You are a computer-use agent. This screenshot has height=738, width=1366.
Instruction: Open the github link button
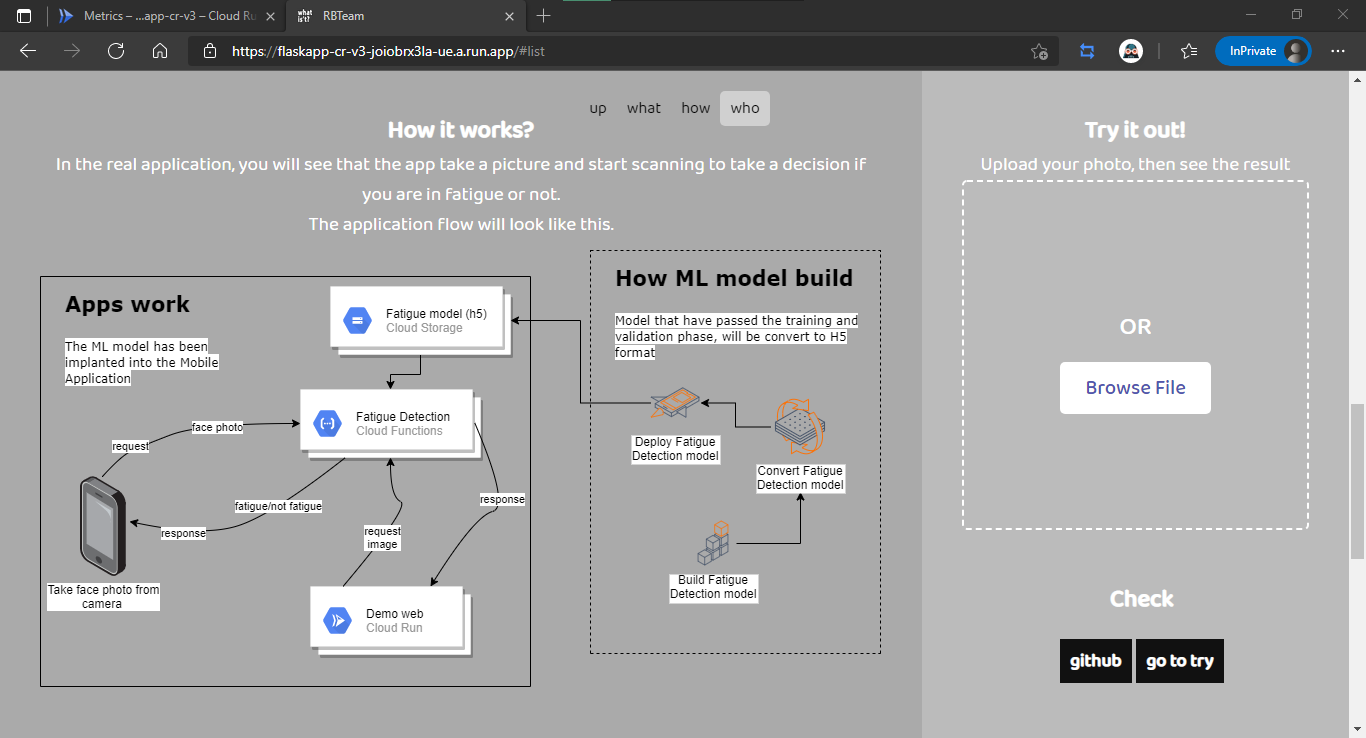coord(1096,661)
